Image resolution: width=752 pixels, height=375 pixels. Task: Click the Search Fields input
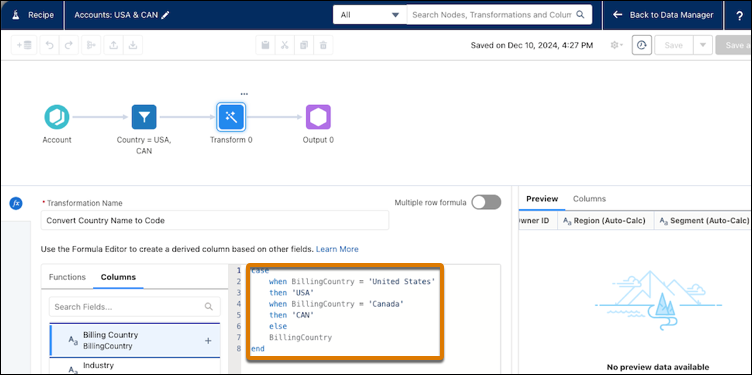(135, 306)
